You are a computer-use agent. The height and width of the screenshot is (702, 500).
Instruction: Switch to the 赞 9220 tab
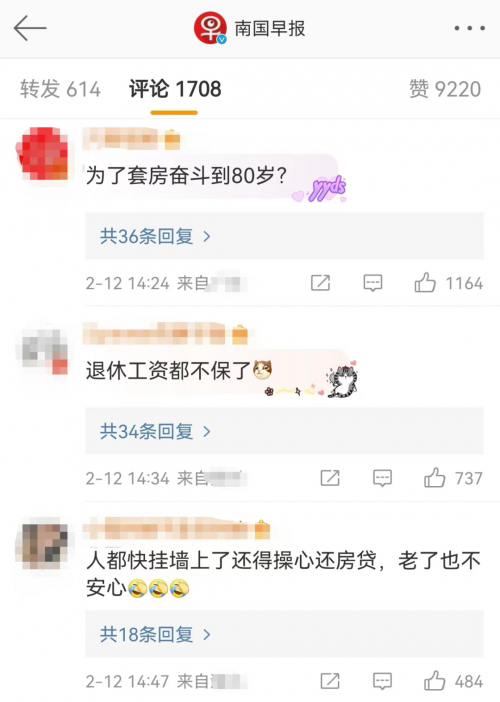tap(445, 89)
